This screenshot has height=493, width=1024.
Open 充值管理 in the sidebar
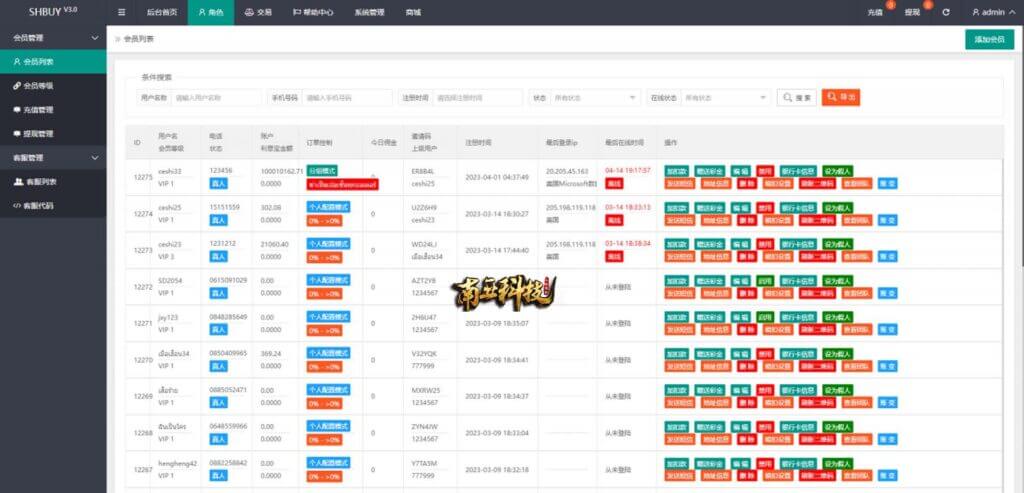coord(53,110)
